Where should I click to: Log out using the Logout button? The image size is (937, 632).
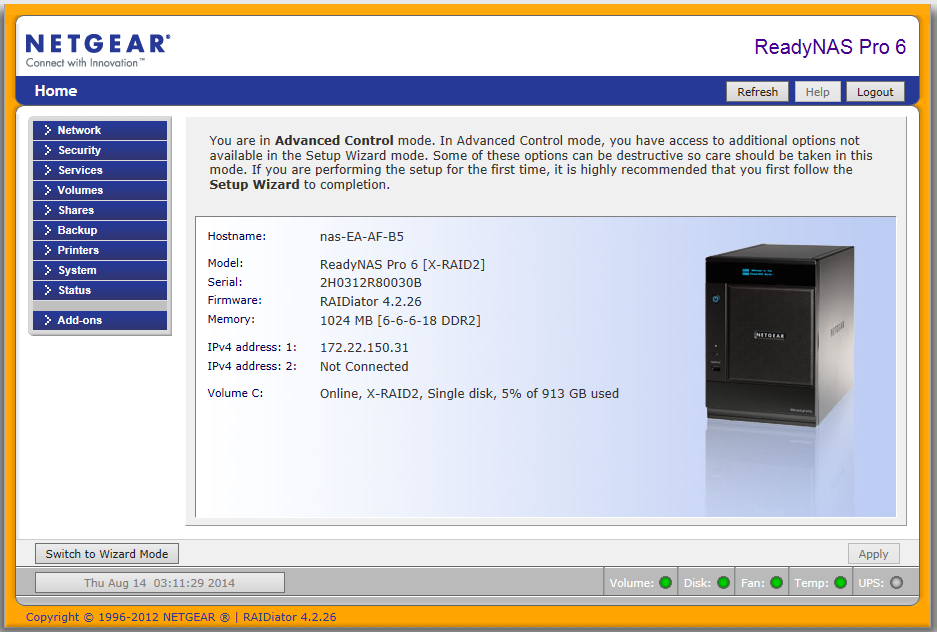[875, 92]
